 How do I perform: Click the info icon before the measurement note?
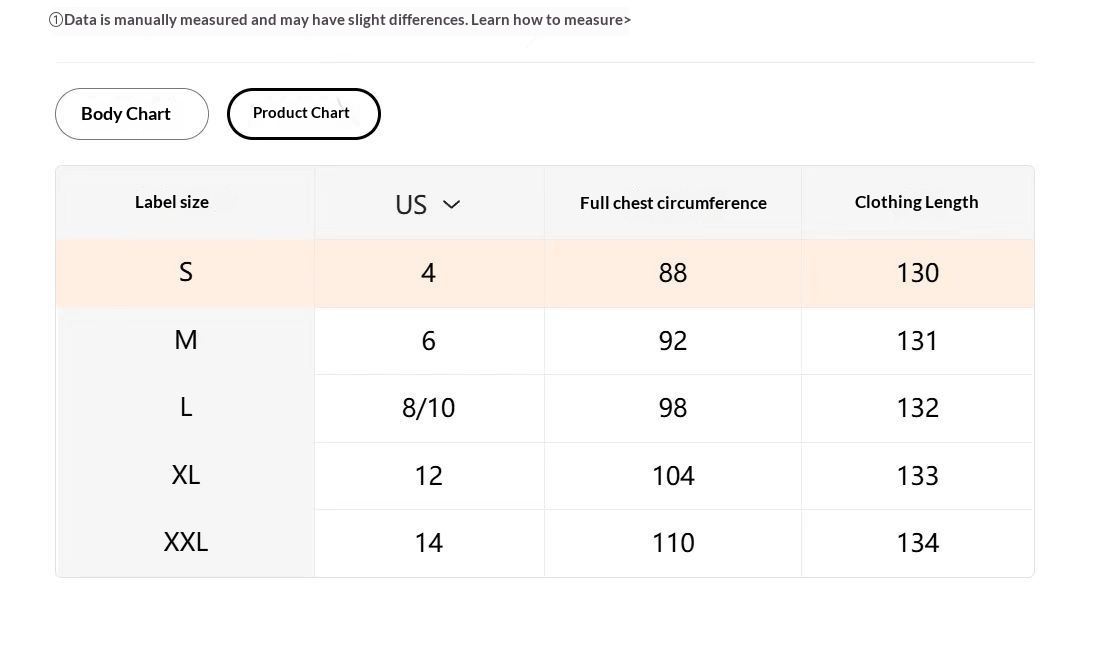(56, 20)
